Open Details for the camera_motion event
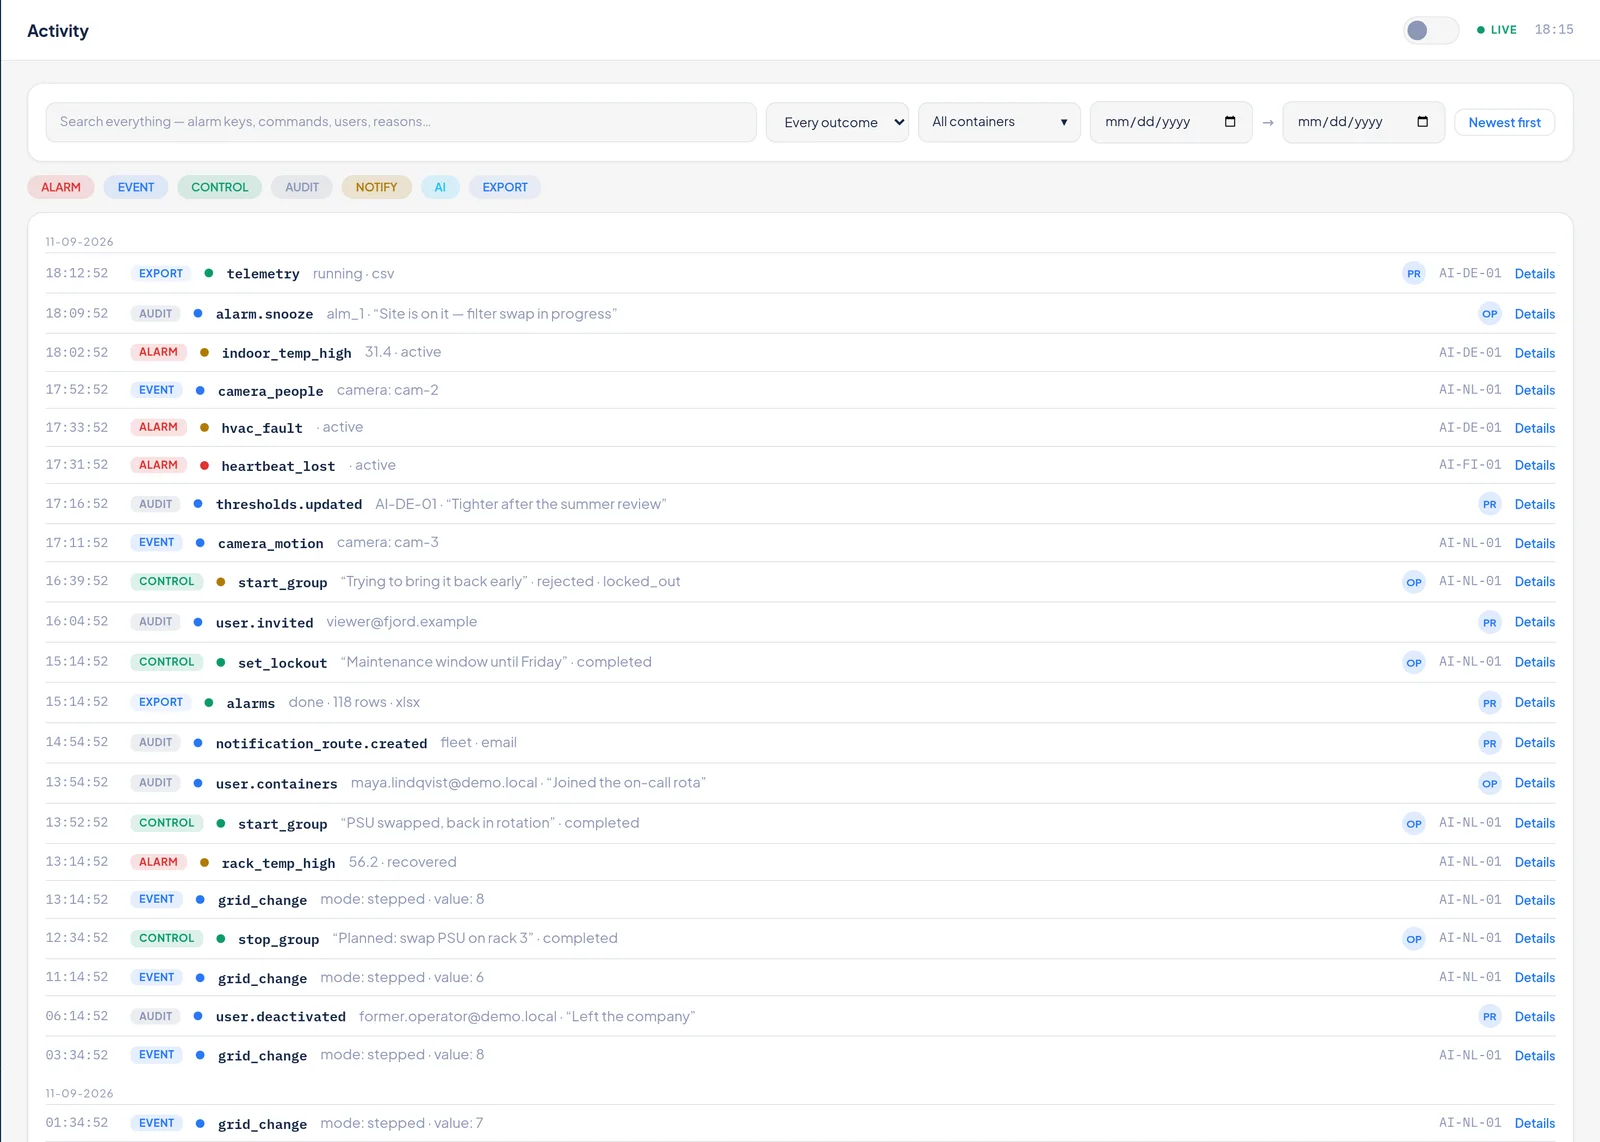The height and width of the screenshot is (1142, 1600). pyautogui.click(x=1534, y=544)
